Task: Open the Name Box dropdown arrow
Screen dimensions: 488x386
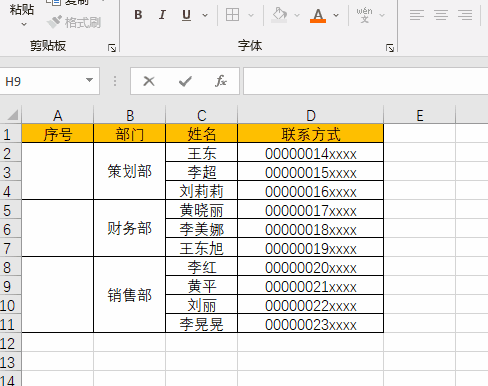Action: (89, 80)
